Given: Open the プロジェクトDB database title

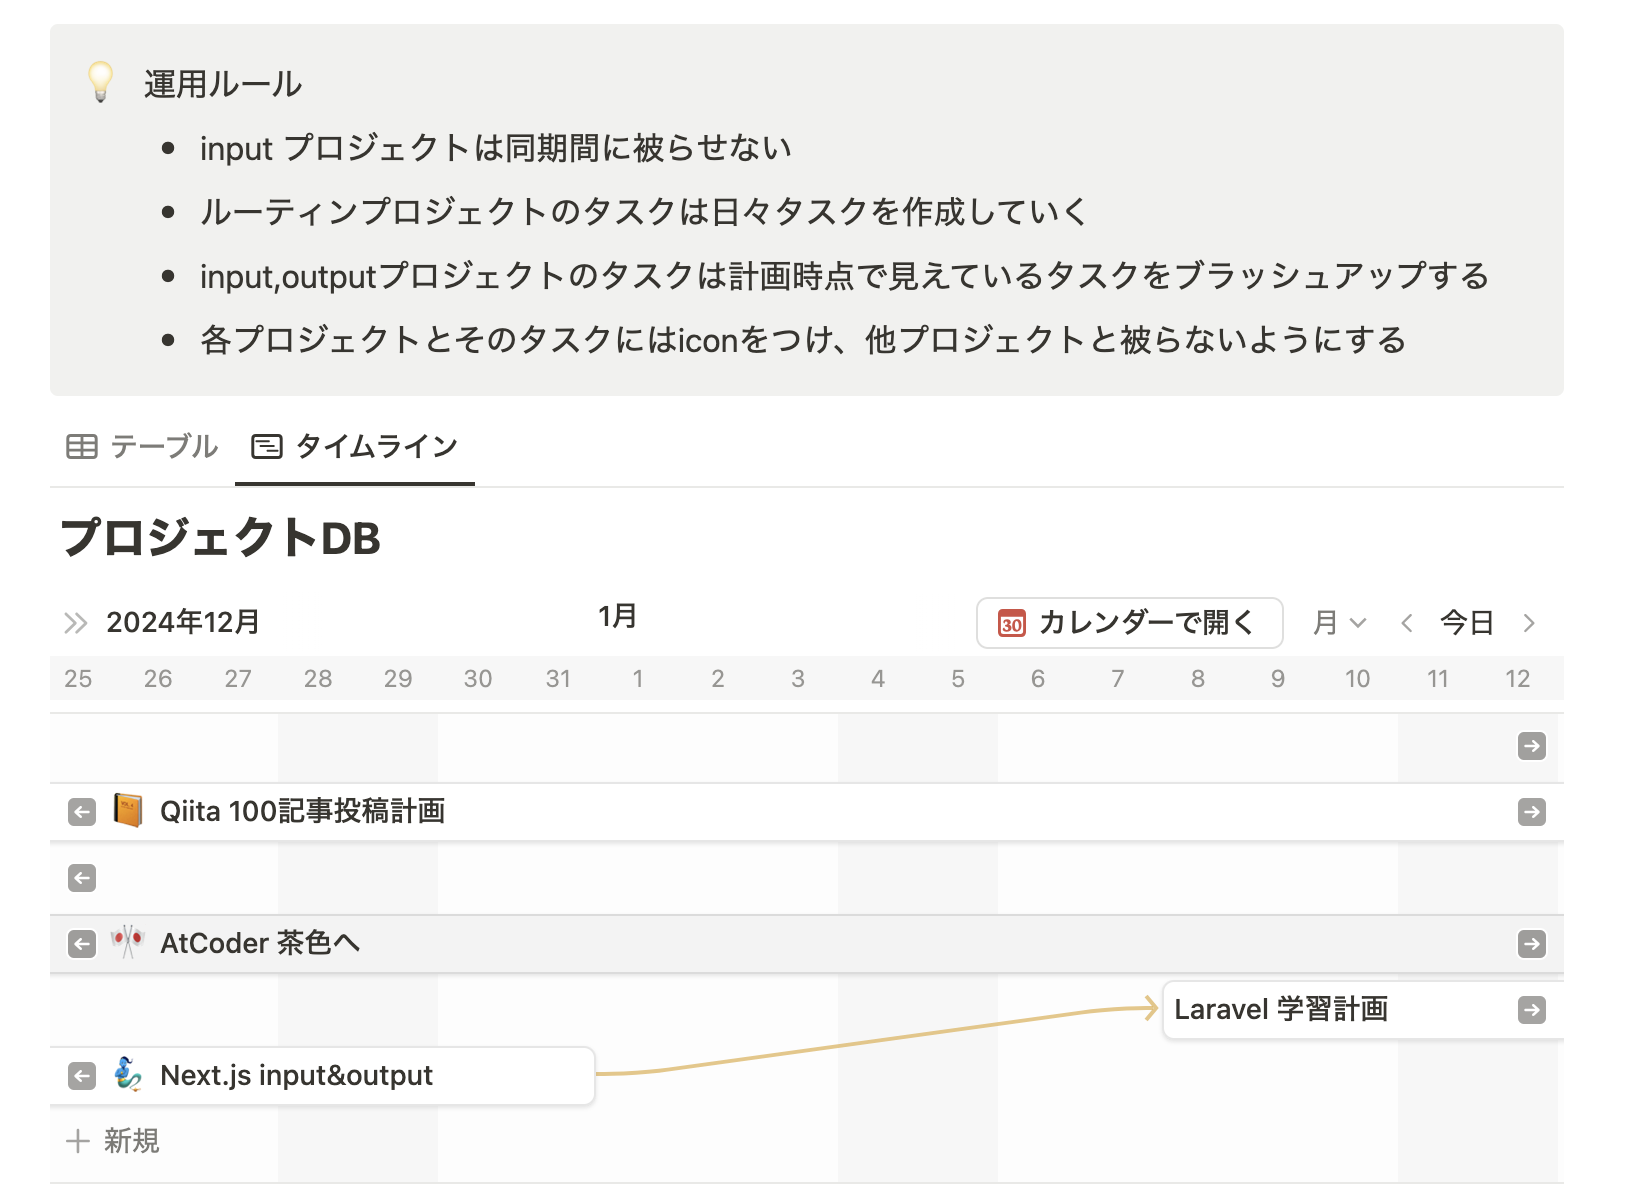Looking at the screenshot, I should click(221, 538).
